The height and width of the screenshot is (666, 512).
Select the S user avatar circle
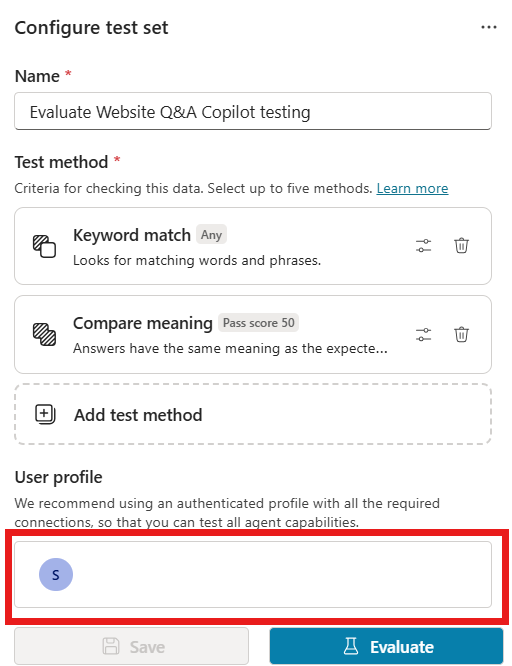pyautogui.click(x=56, y=574)
